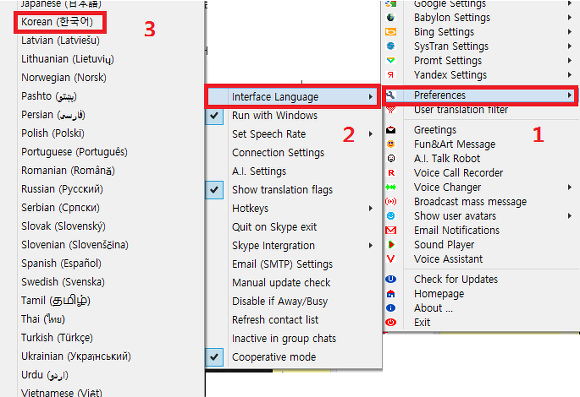Uncheck Show translation flags checkmark
Screen dimensions: 580x397
(214, 190)
